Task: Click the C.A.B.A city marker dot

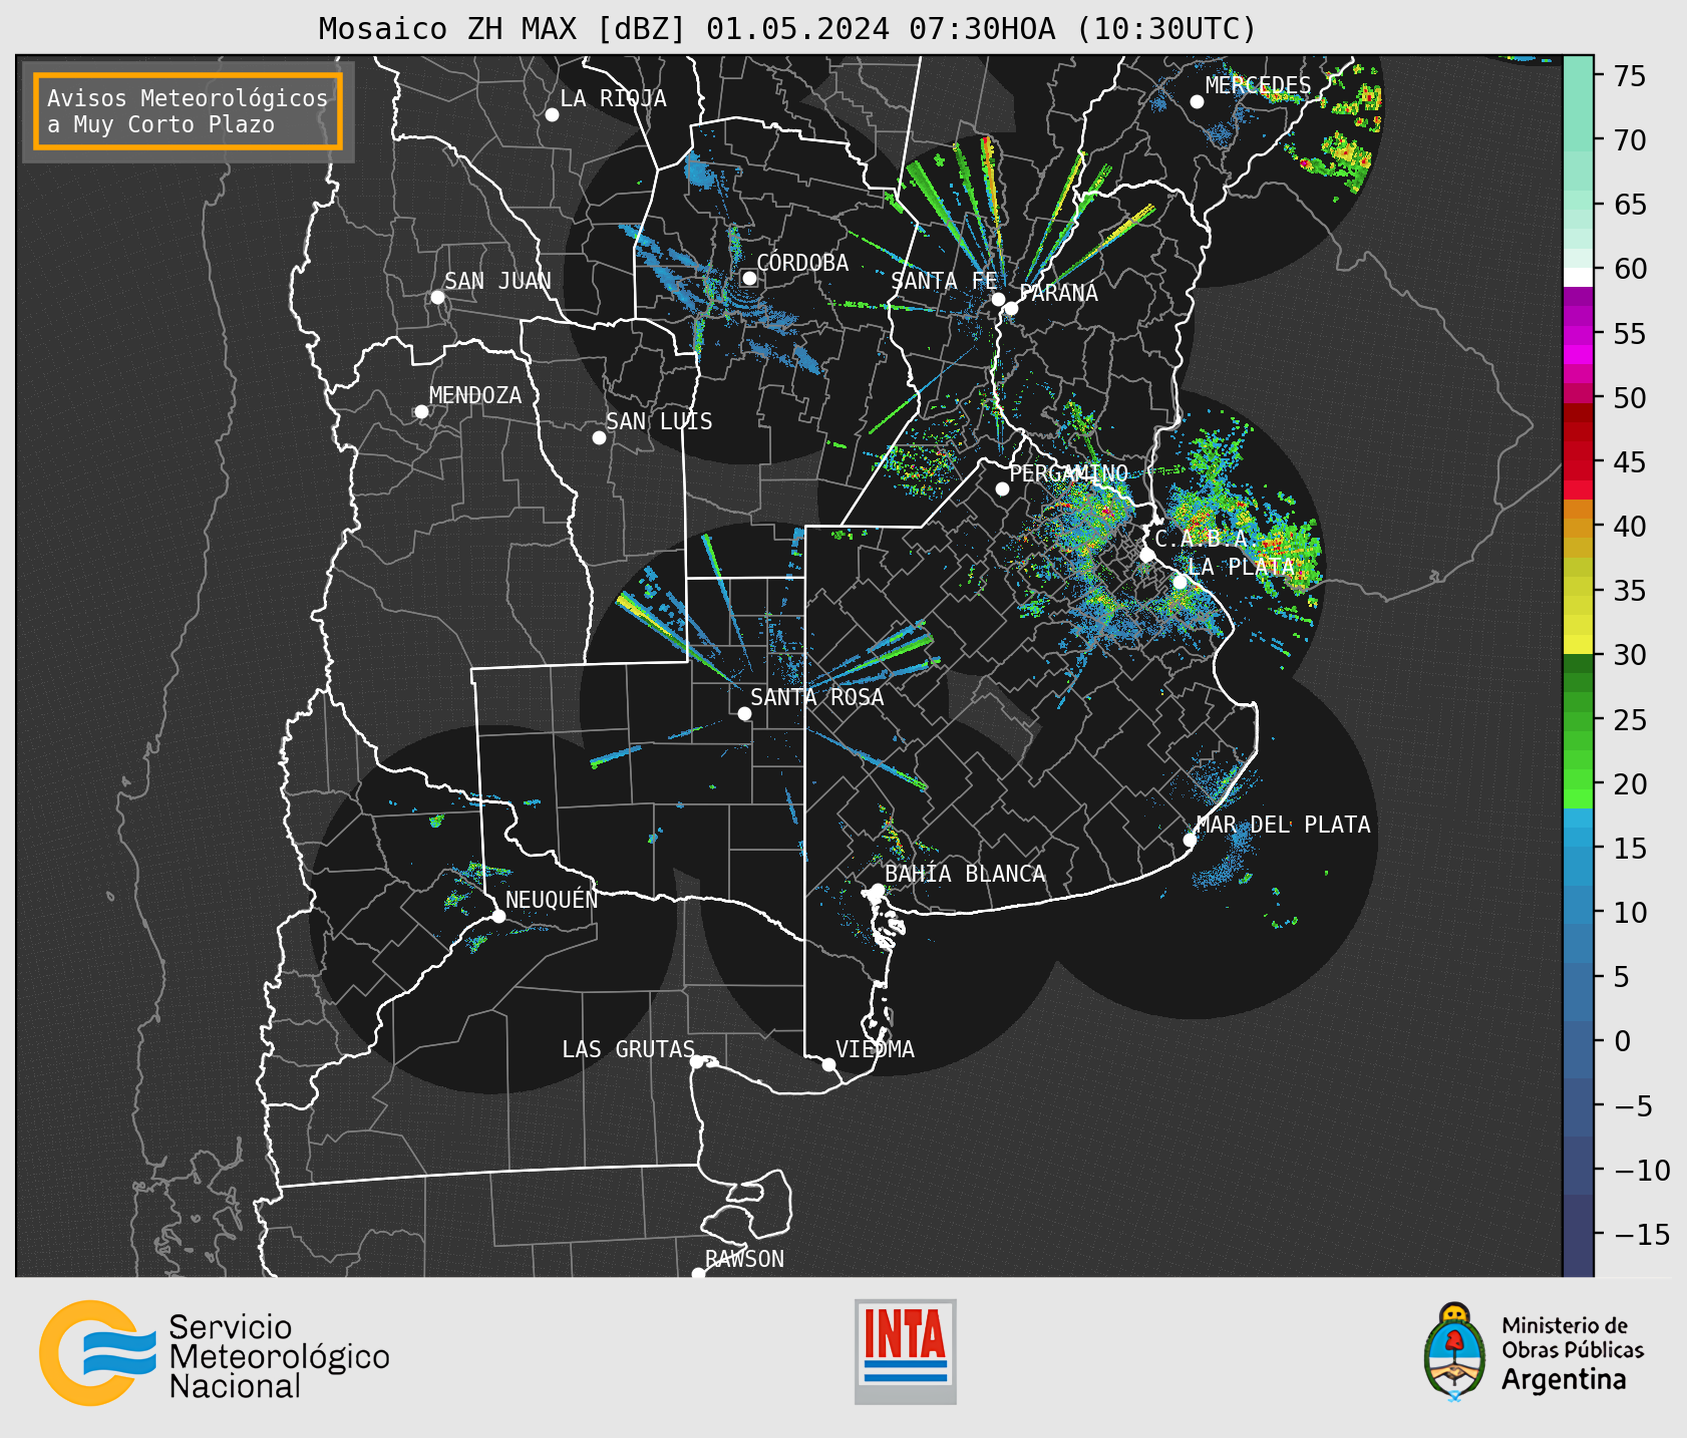Action: click(x=1148, y=555)
